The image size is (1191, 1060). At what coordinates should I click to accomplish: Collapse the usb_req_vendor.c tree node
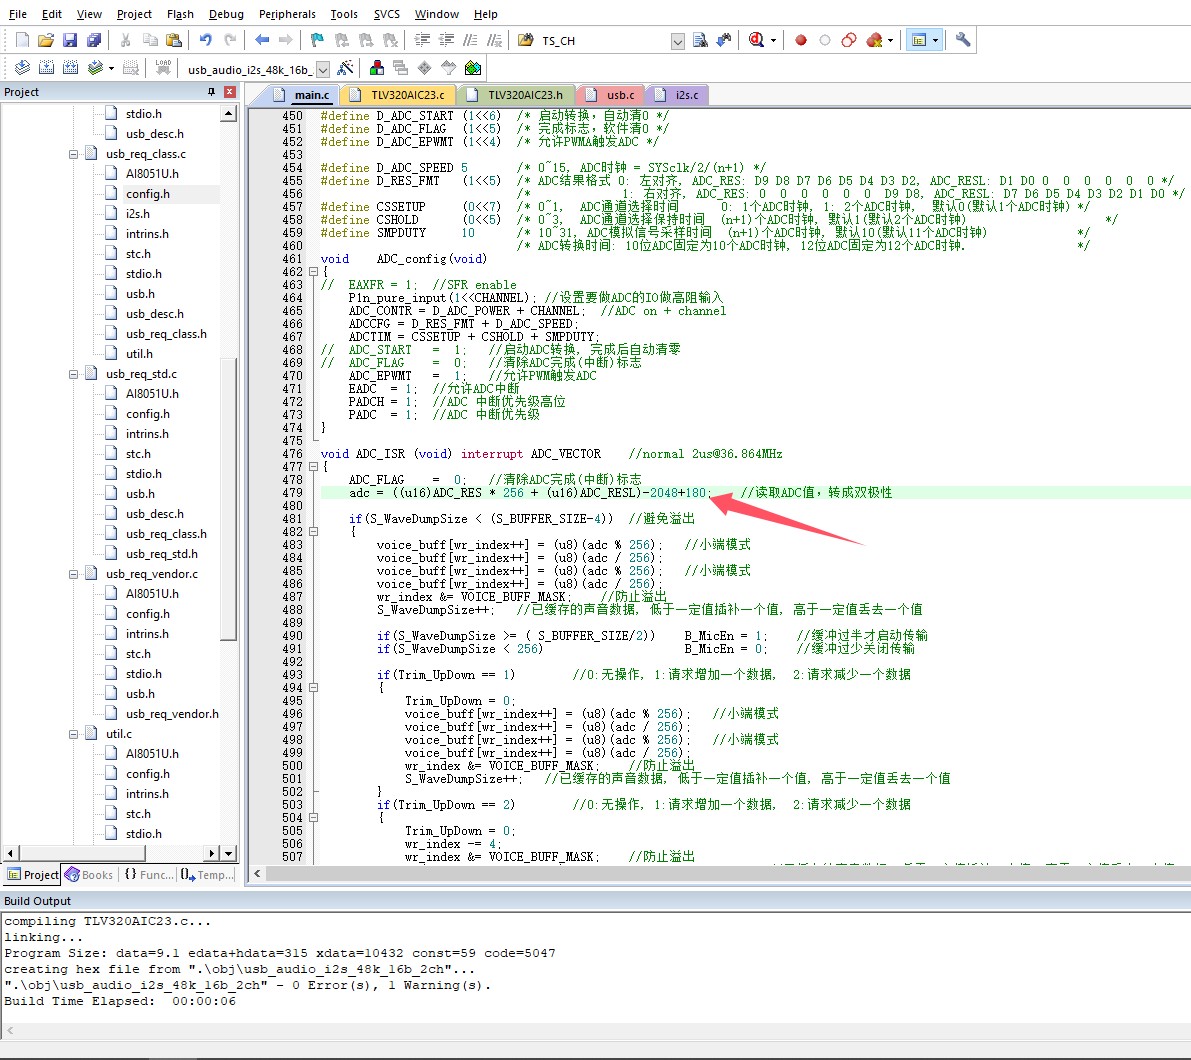(x=74, y=574)
